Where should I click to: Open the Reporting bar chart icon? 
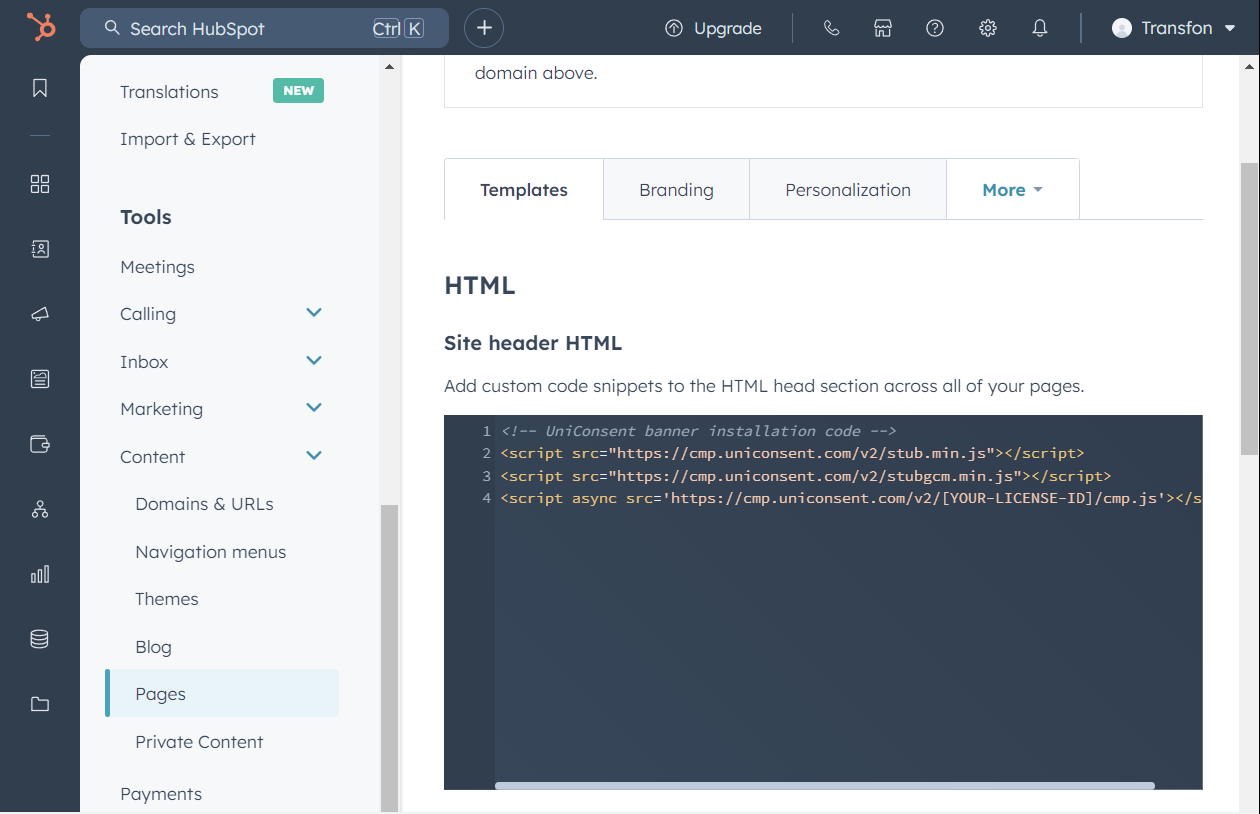[x=40, y=574]
